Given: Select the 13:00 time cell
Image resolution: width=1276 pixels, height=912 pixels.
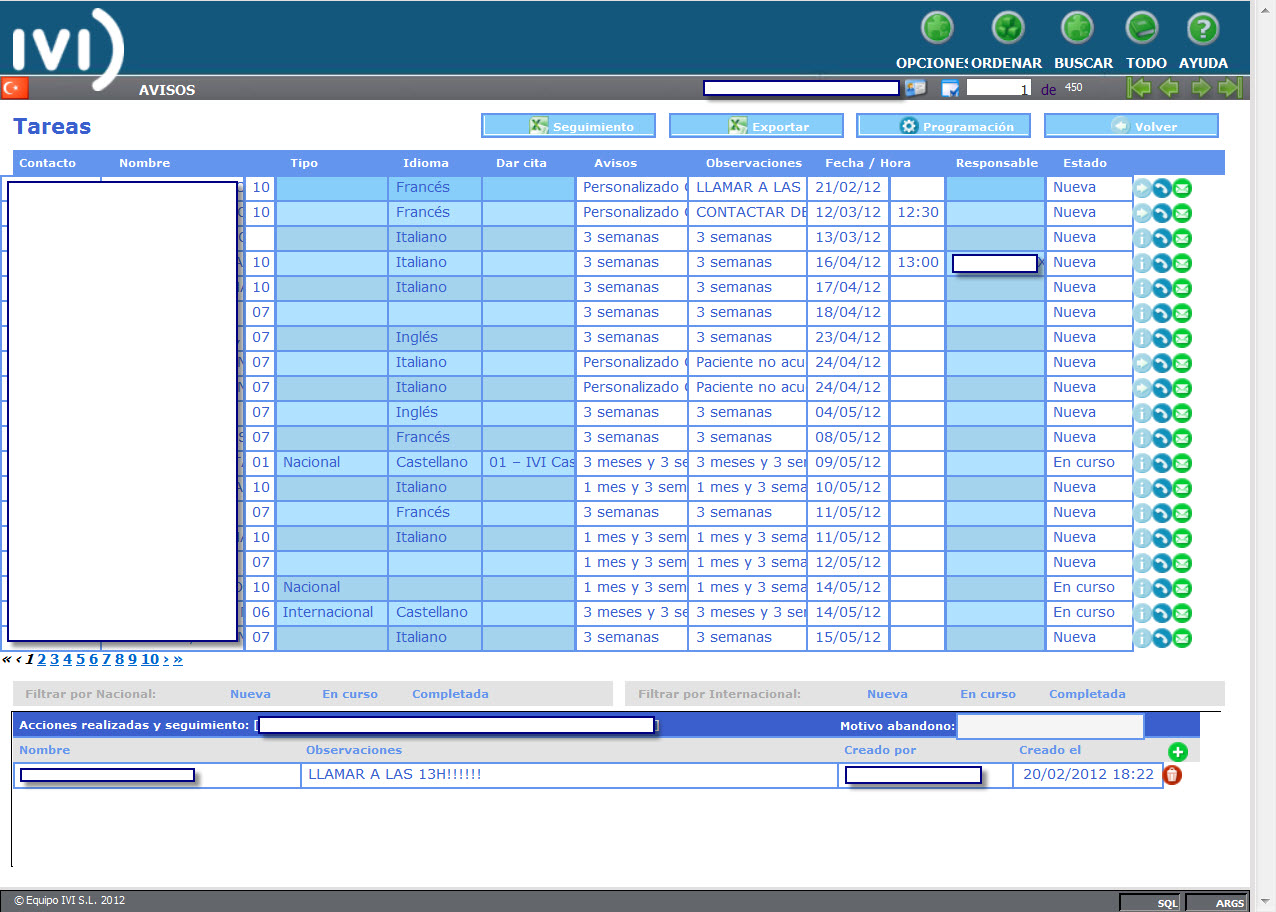Looking at the screenshot, I should 917,263.
